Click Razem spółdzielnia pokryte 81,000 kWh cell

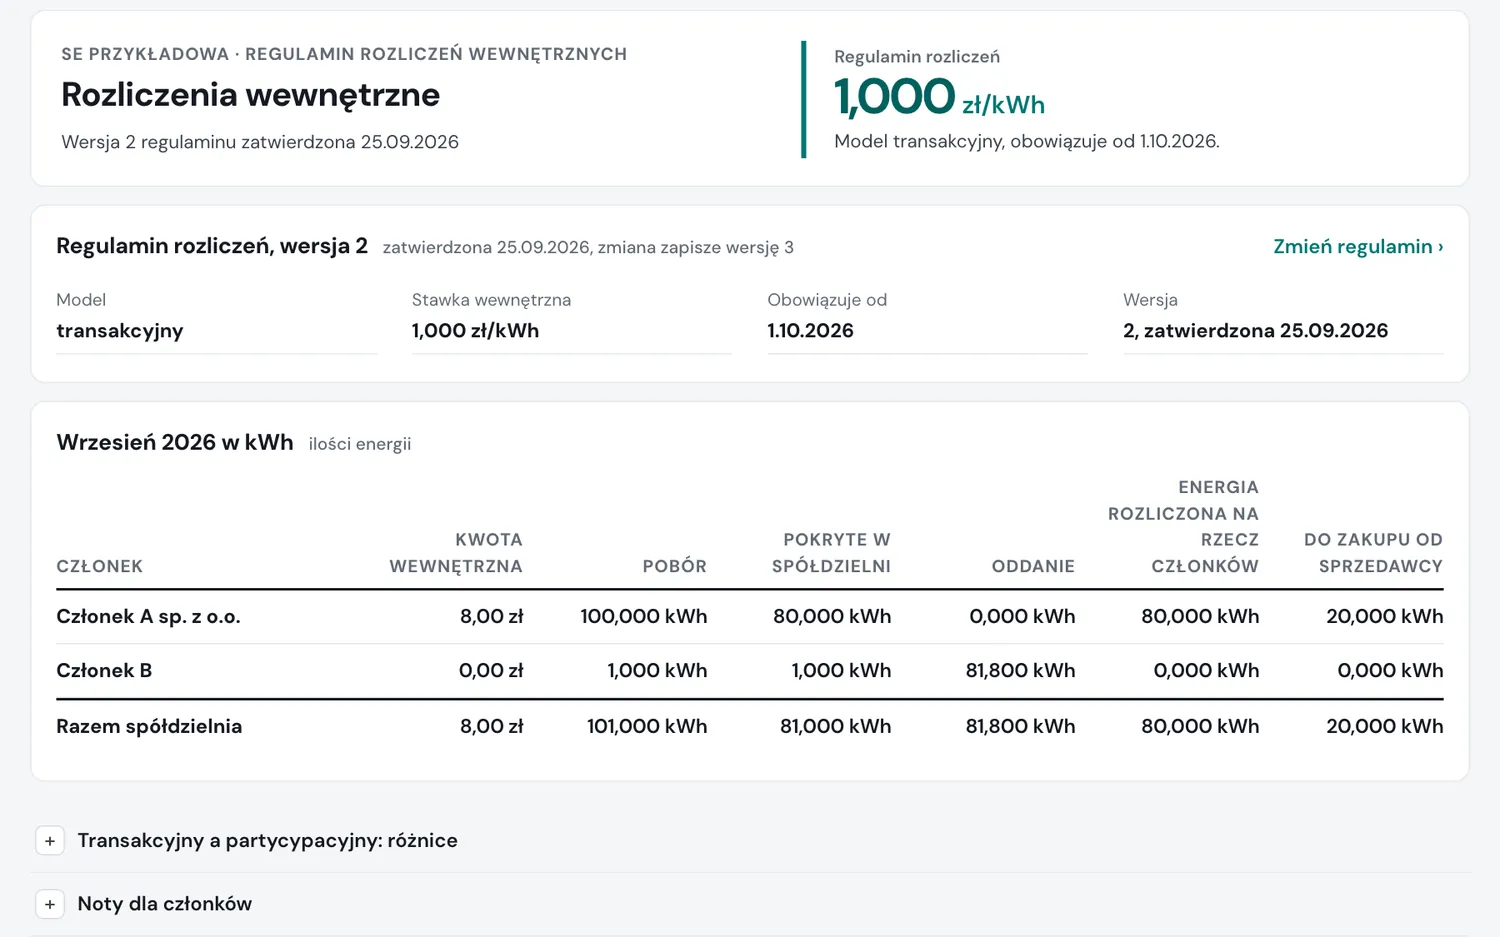click(835, 727)
